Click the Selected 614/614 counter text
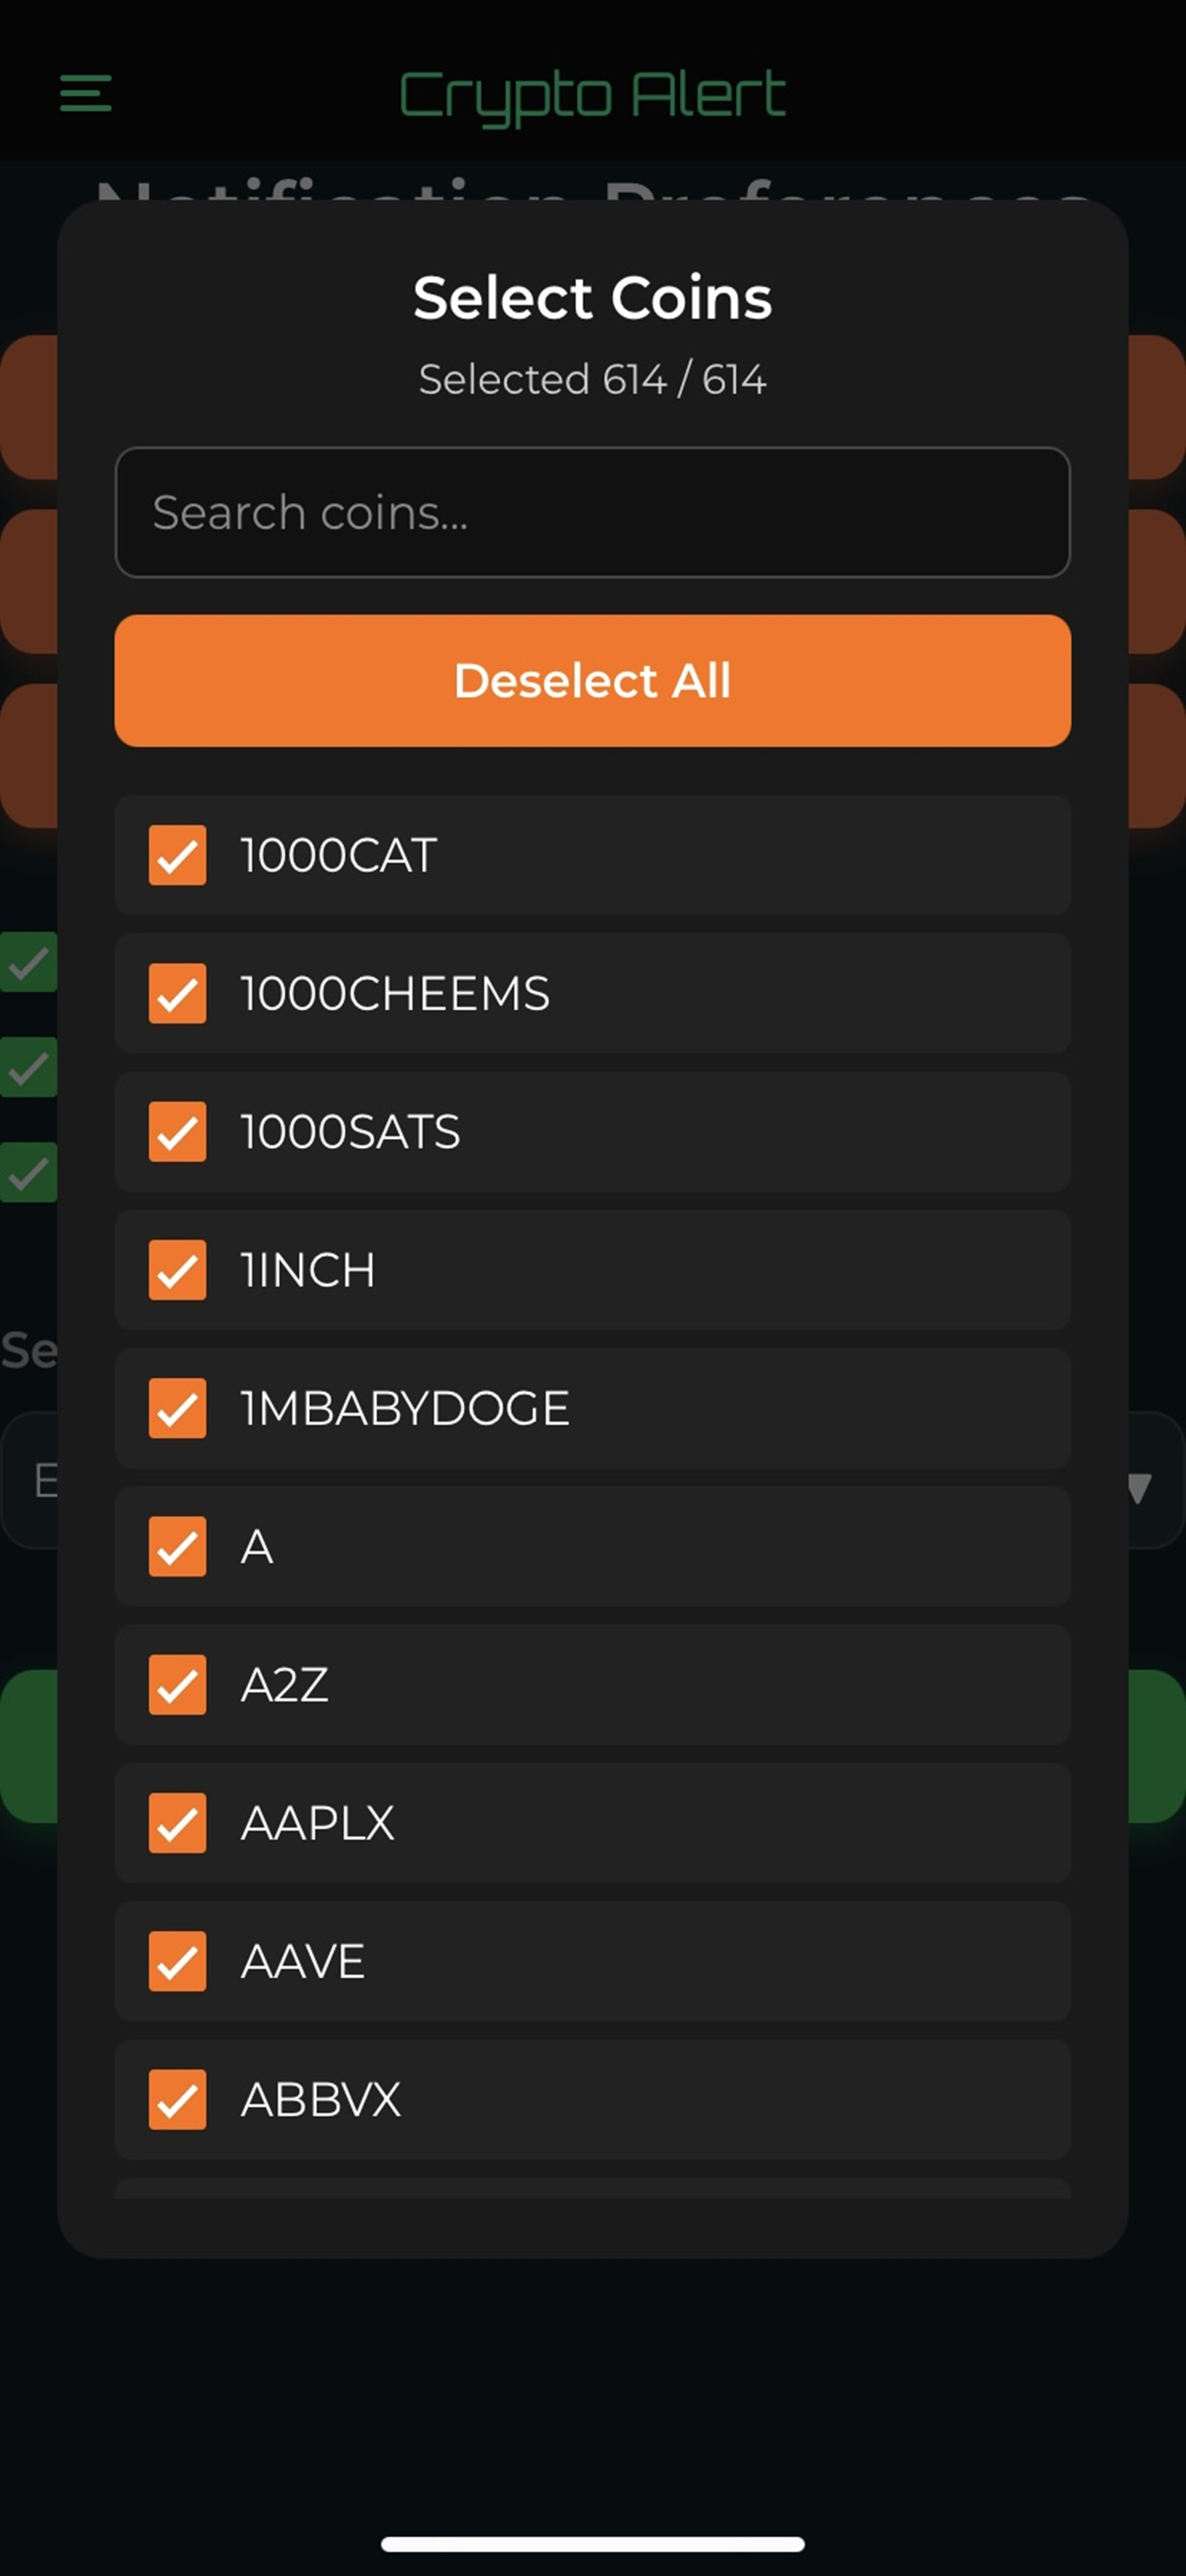1186x2576 pixels. pyautogui.click(x=592, y=379)
